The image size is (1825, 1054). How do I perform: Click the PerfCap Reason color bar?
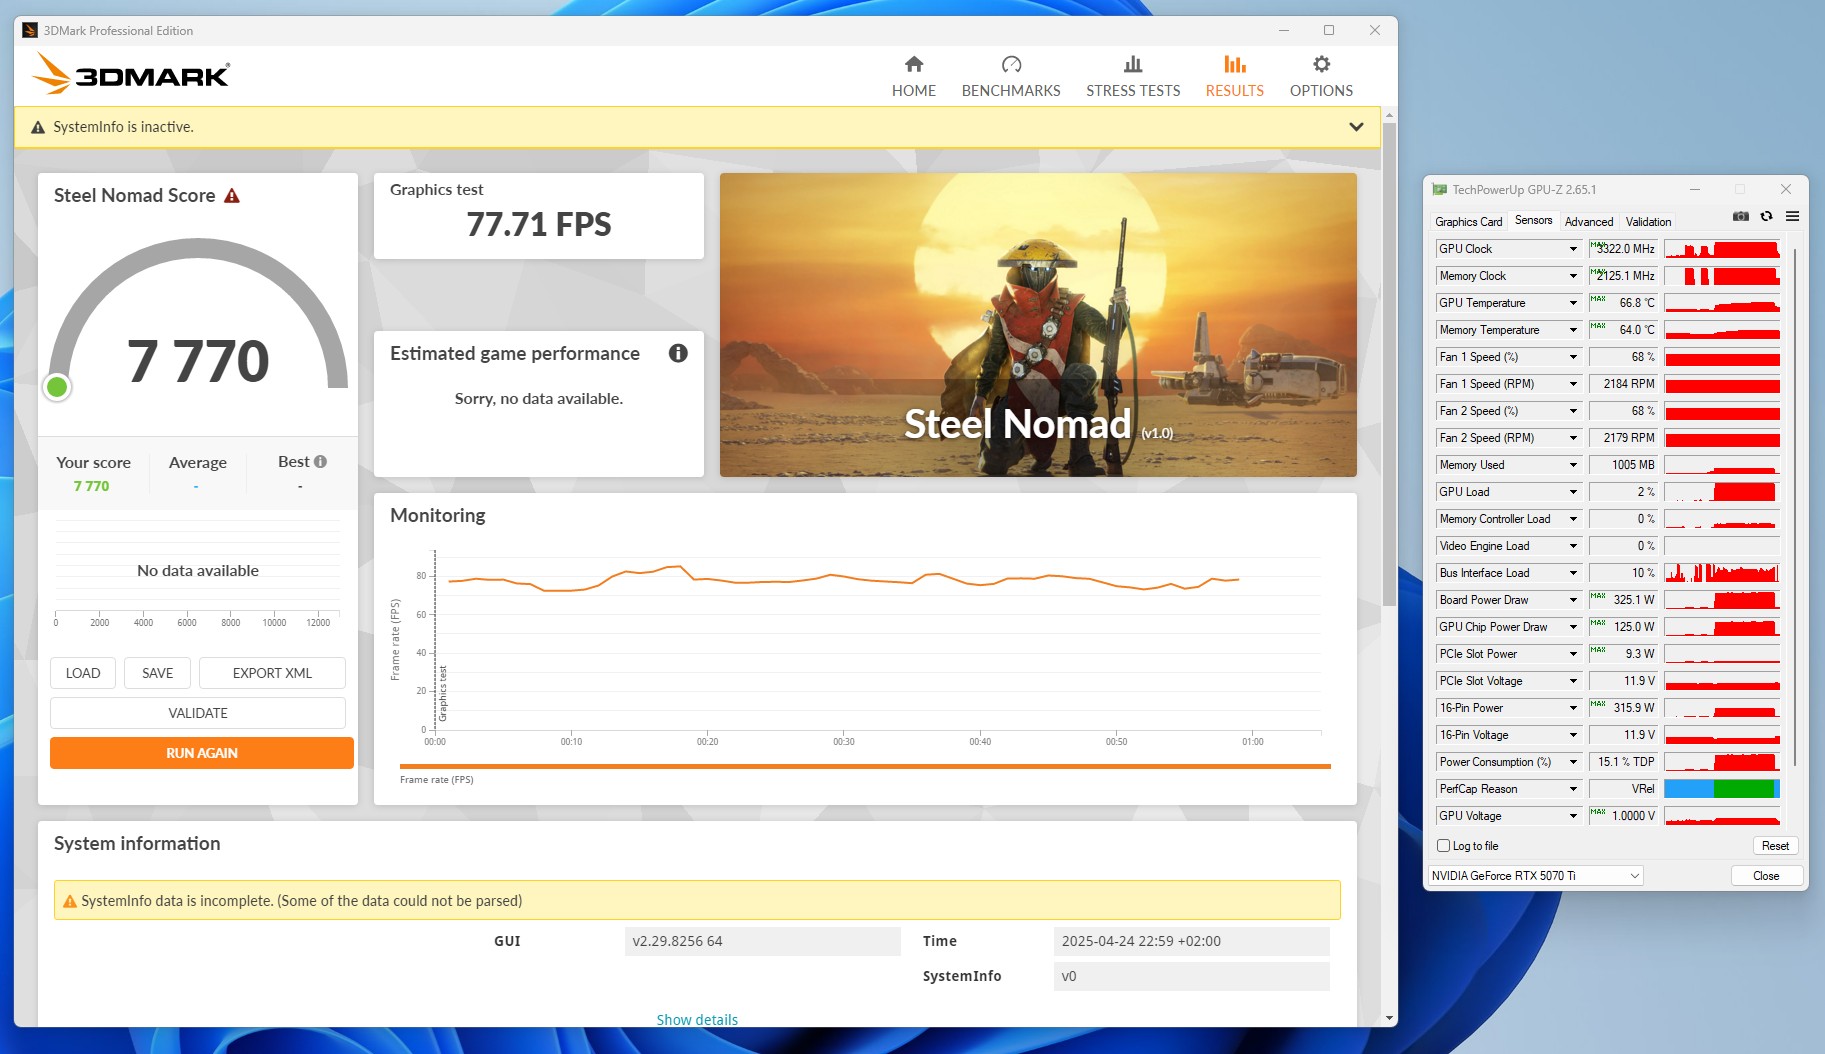click(1722, 789)
